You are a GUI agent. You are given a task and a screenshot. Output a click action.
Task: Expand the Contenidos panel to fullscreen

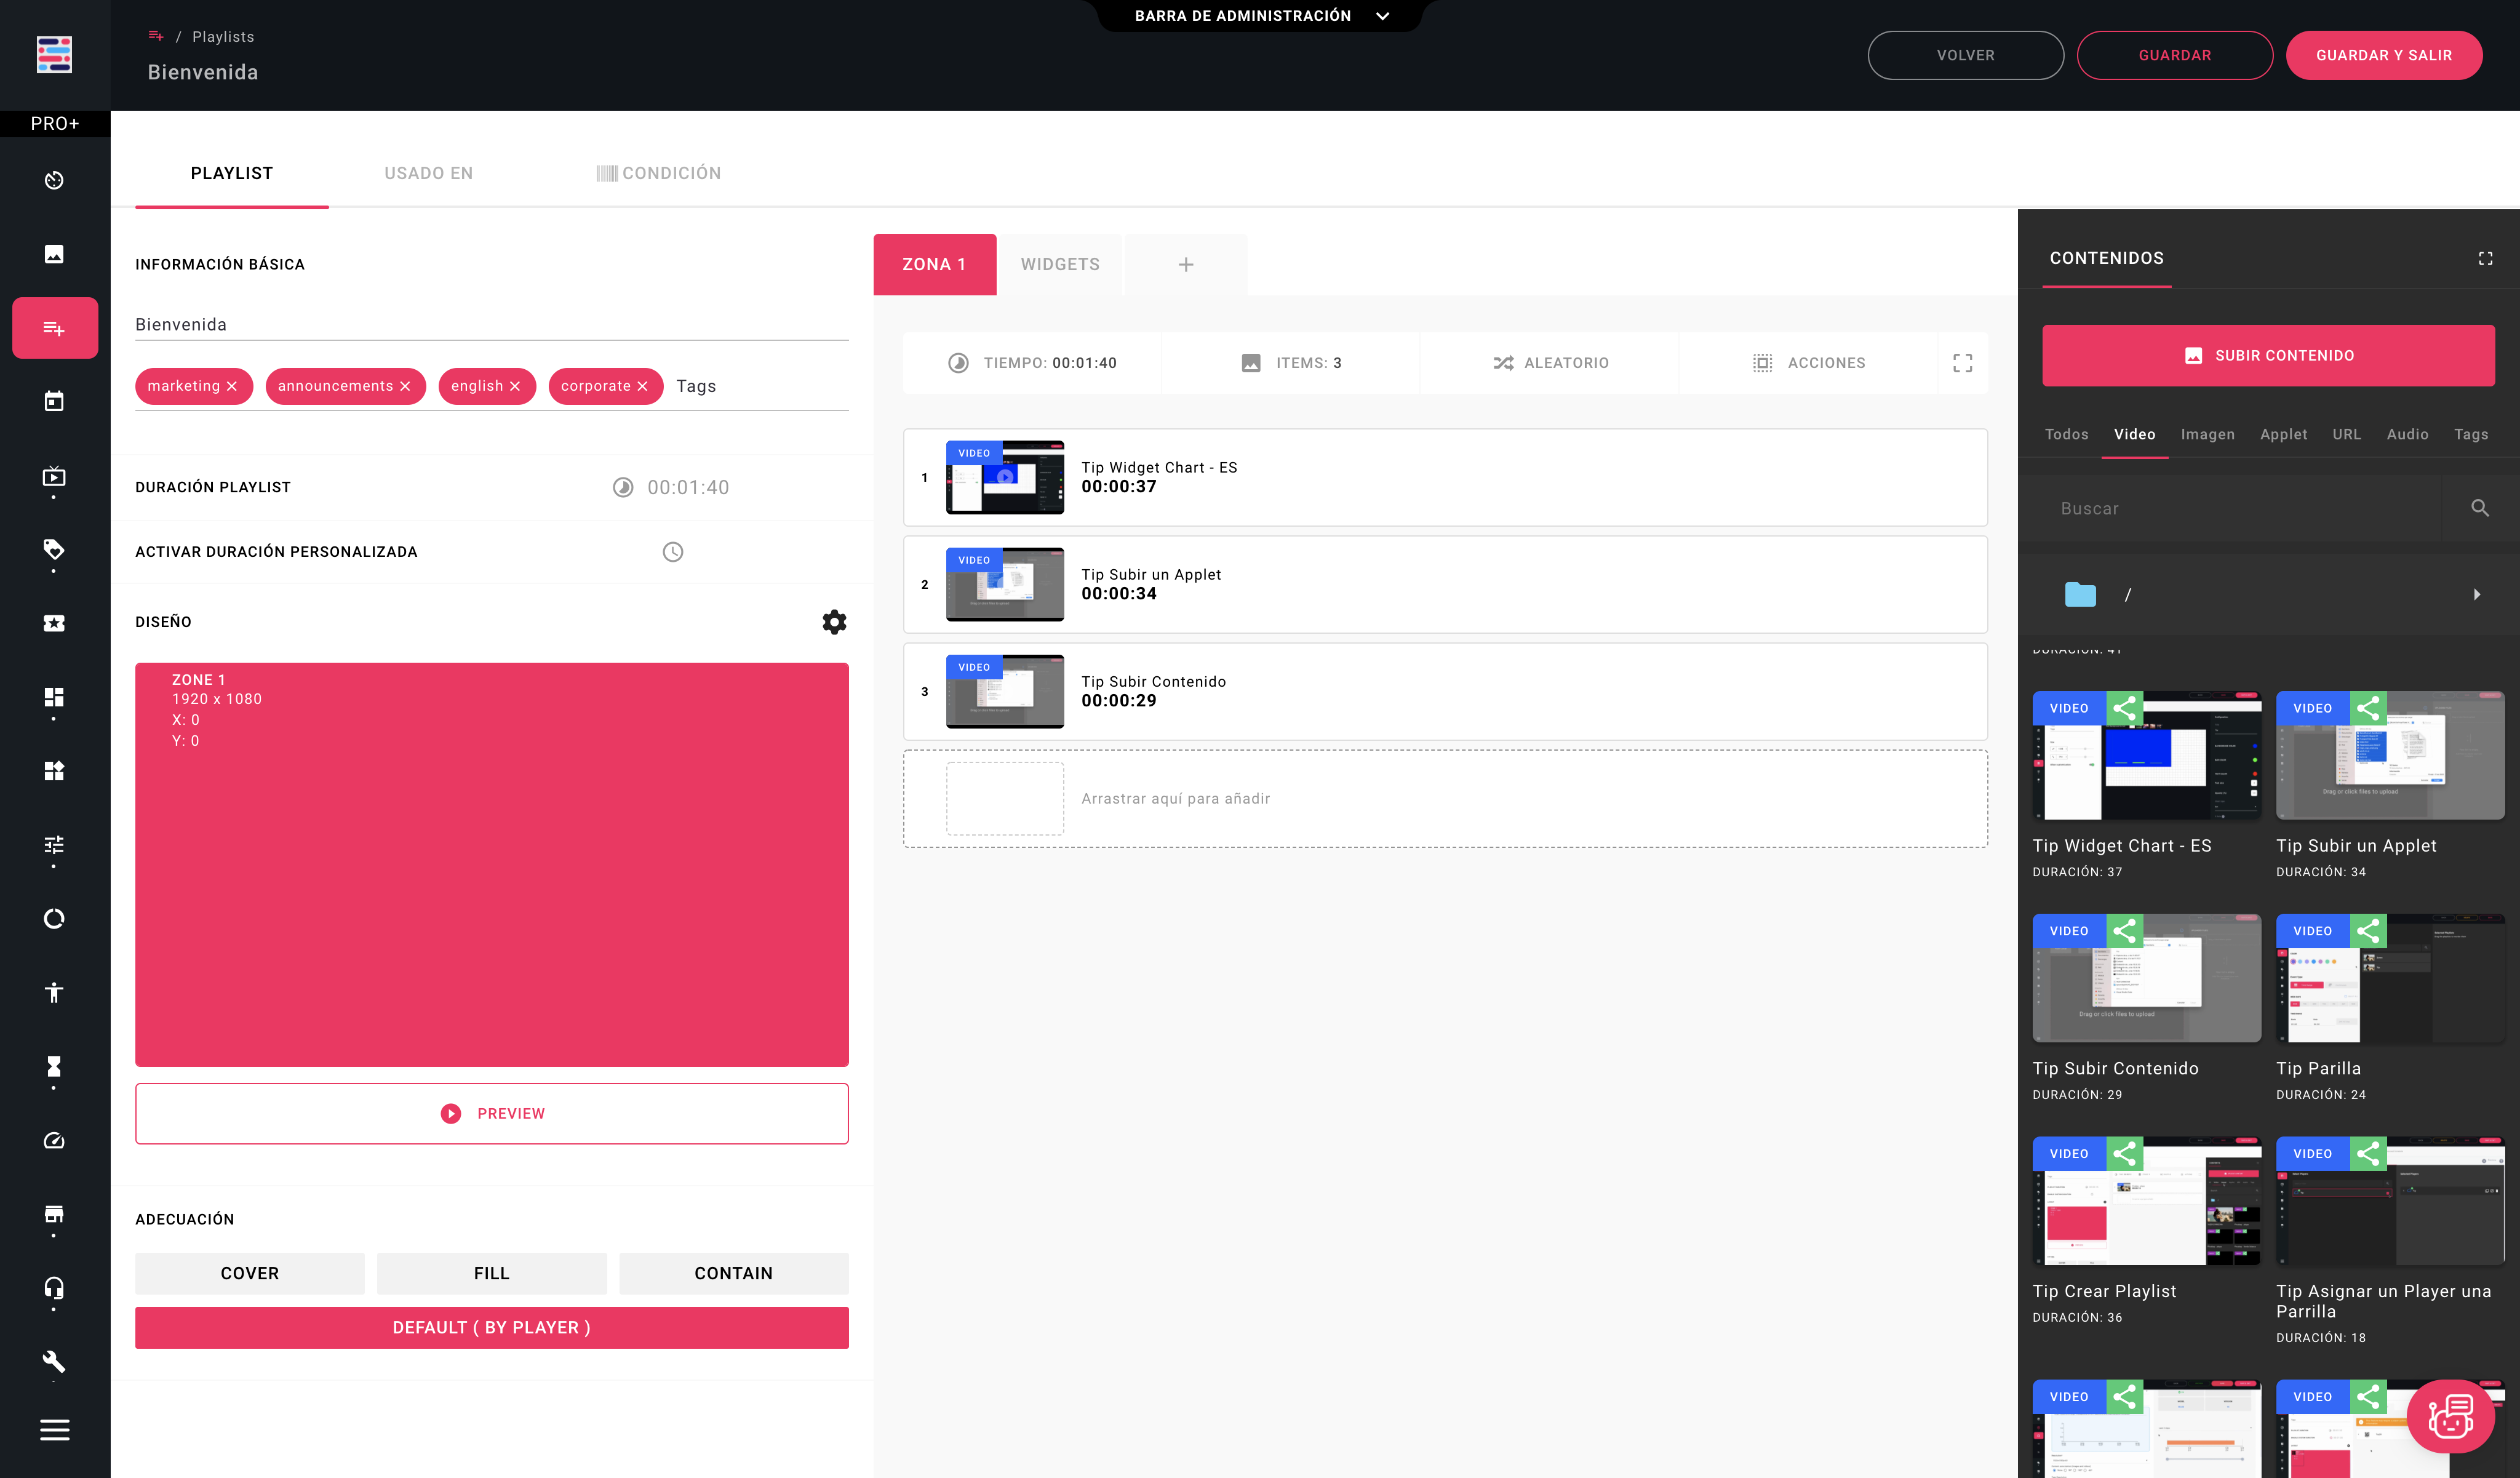tap(2485, 258)
